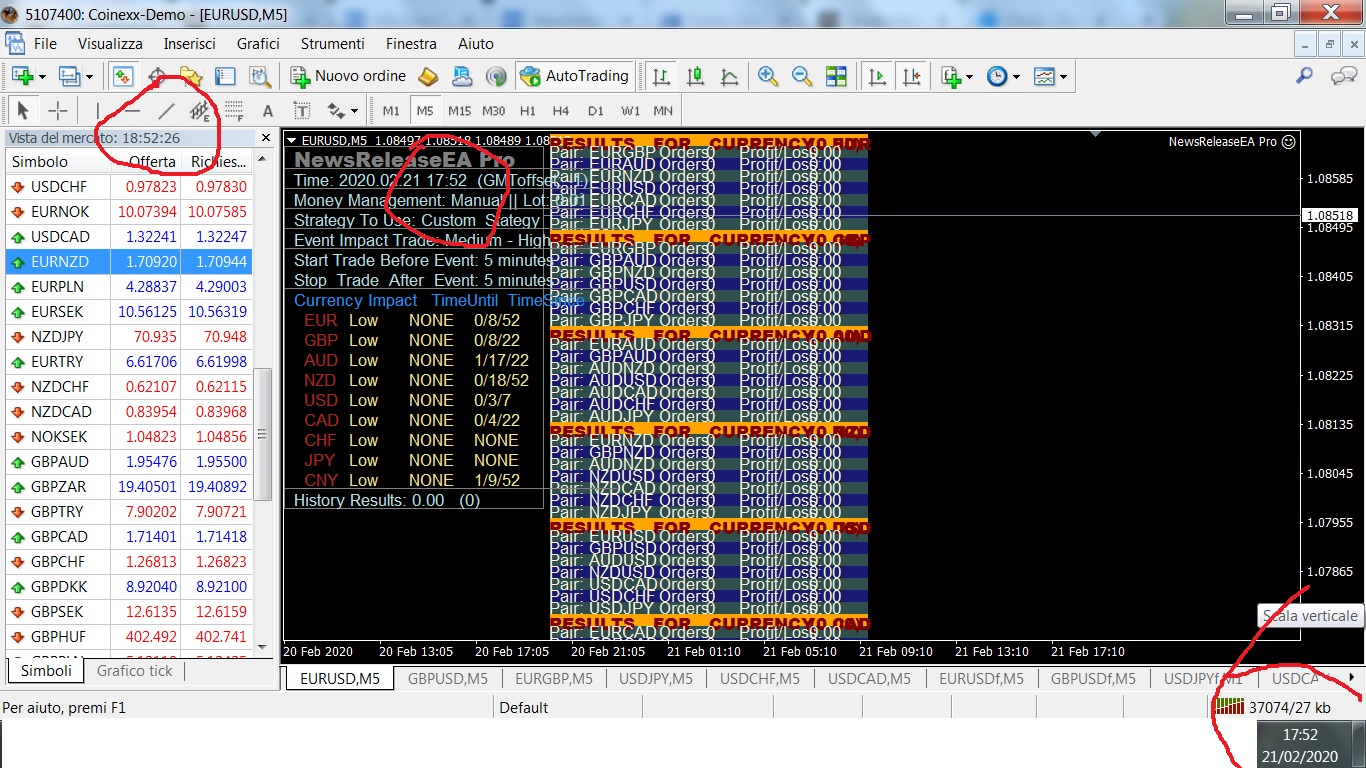
Task: Expand the new chart dropdown arrow
Action: (42, 76)
